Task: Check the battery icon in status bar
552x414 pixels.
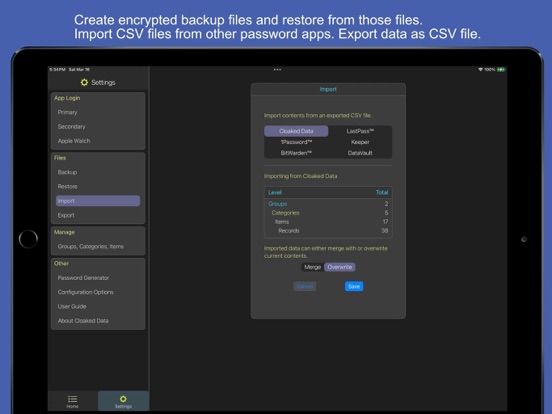Action: point(501,70)
